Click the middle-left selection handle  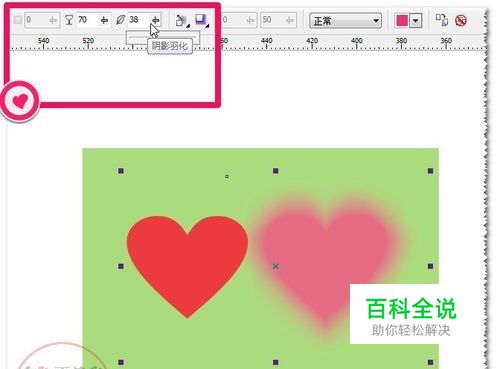pyautogui.click(x=121, y=266)
